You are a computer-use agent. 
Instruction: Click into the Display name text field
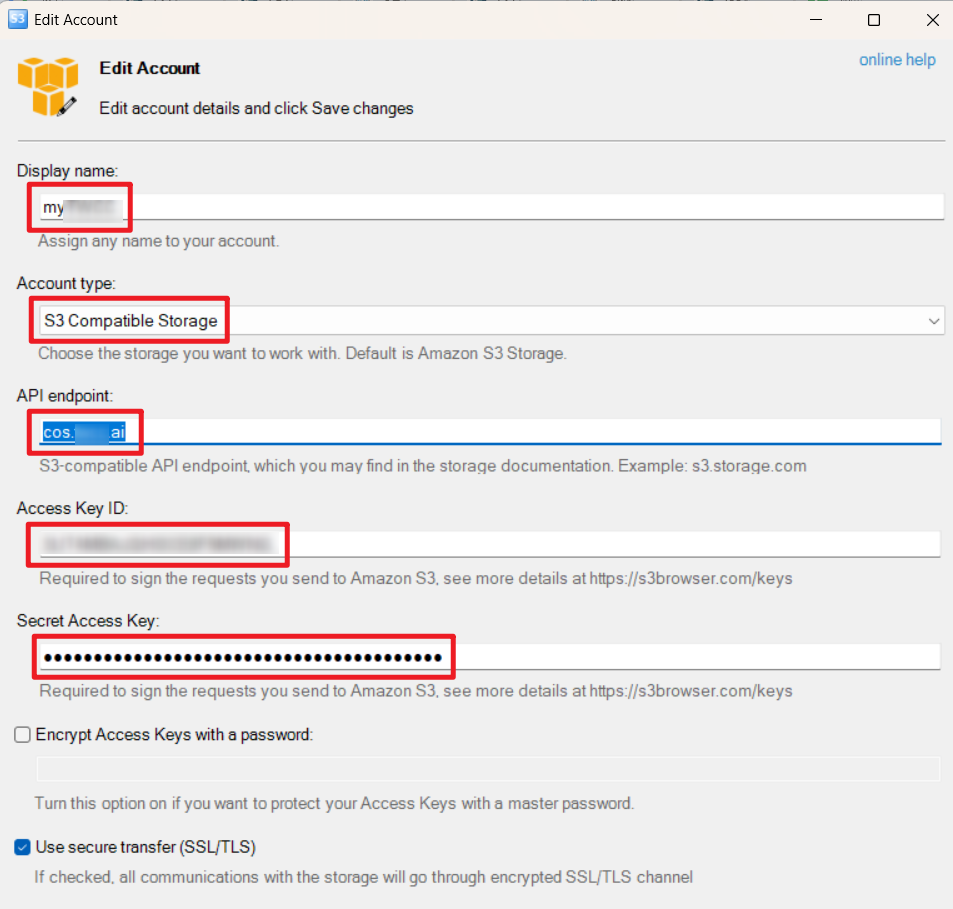click(x=491, y=207)
